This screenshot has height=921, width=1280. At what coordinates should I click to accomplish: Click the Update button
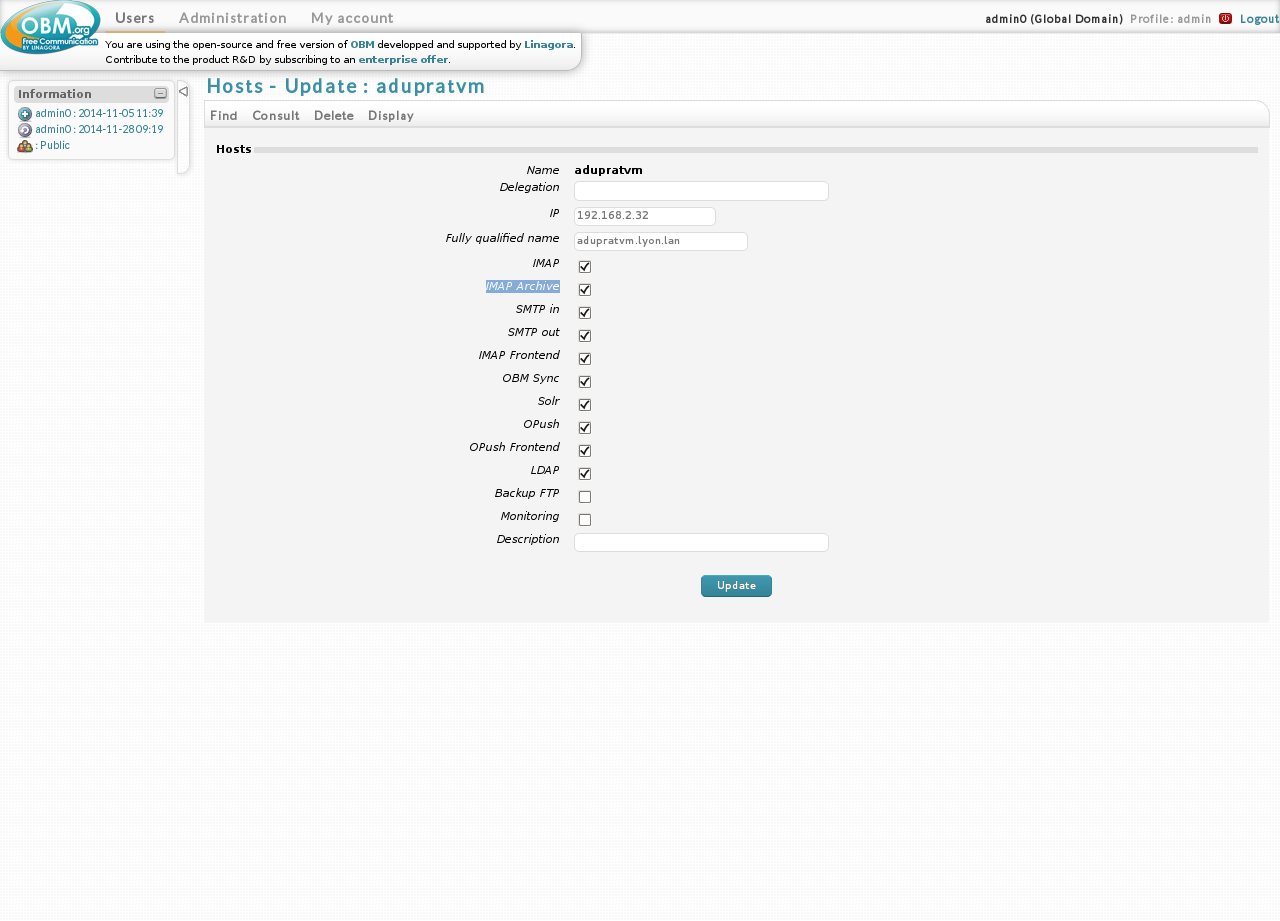click(x=736, y=586)
